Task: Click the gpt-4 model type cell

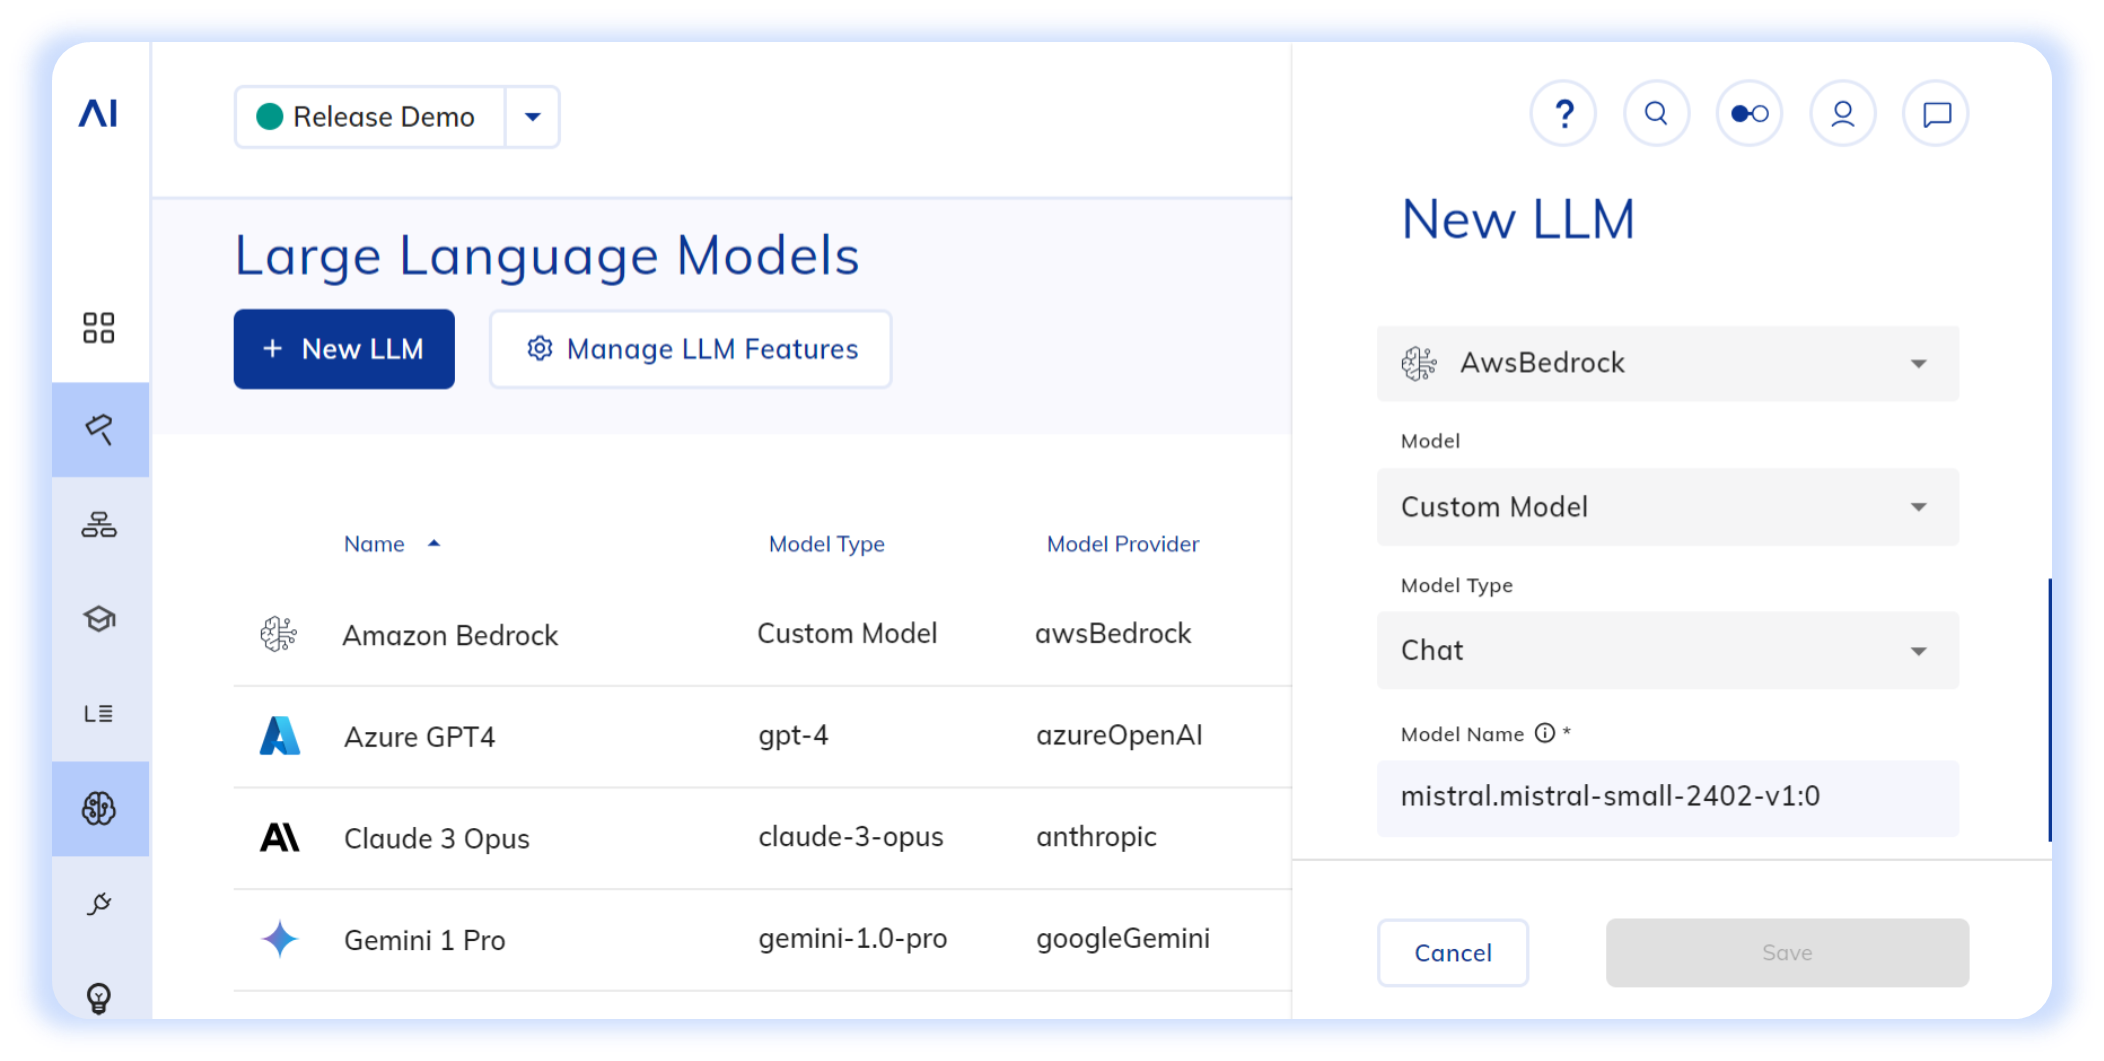Action: click(x=793, y=736)
